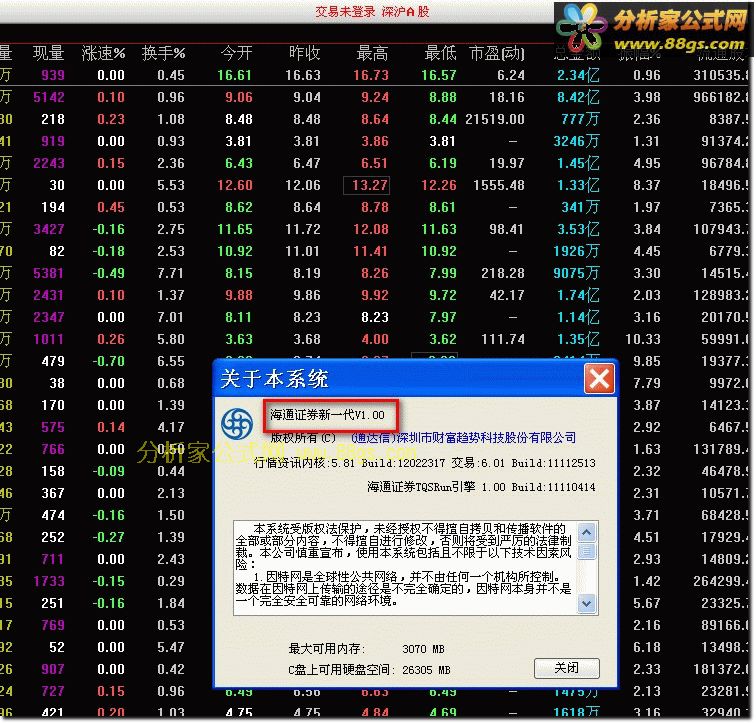Click the 7.71 turnover rate cell
The height and width of the screenshot is (723, 756).
(x=171, y=273)
